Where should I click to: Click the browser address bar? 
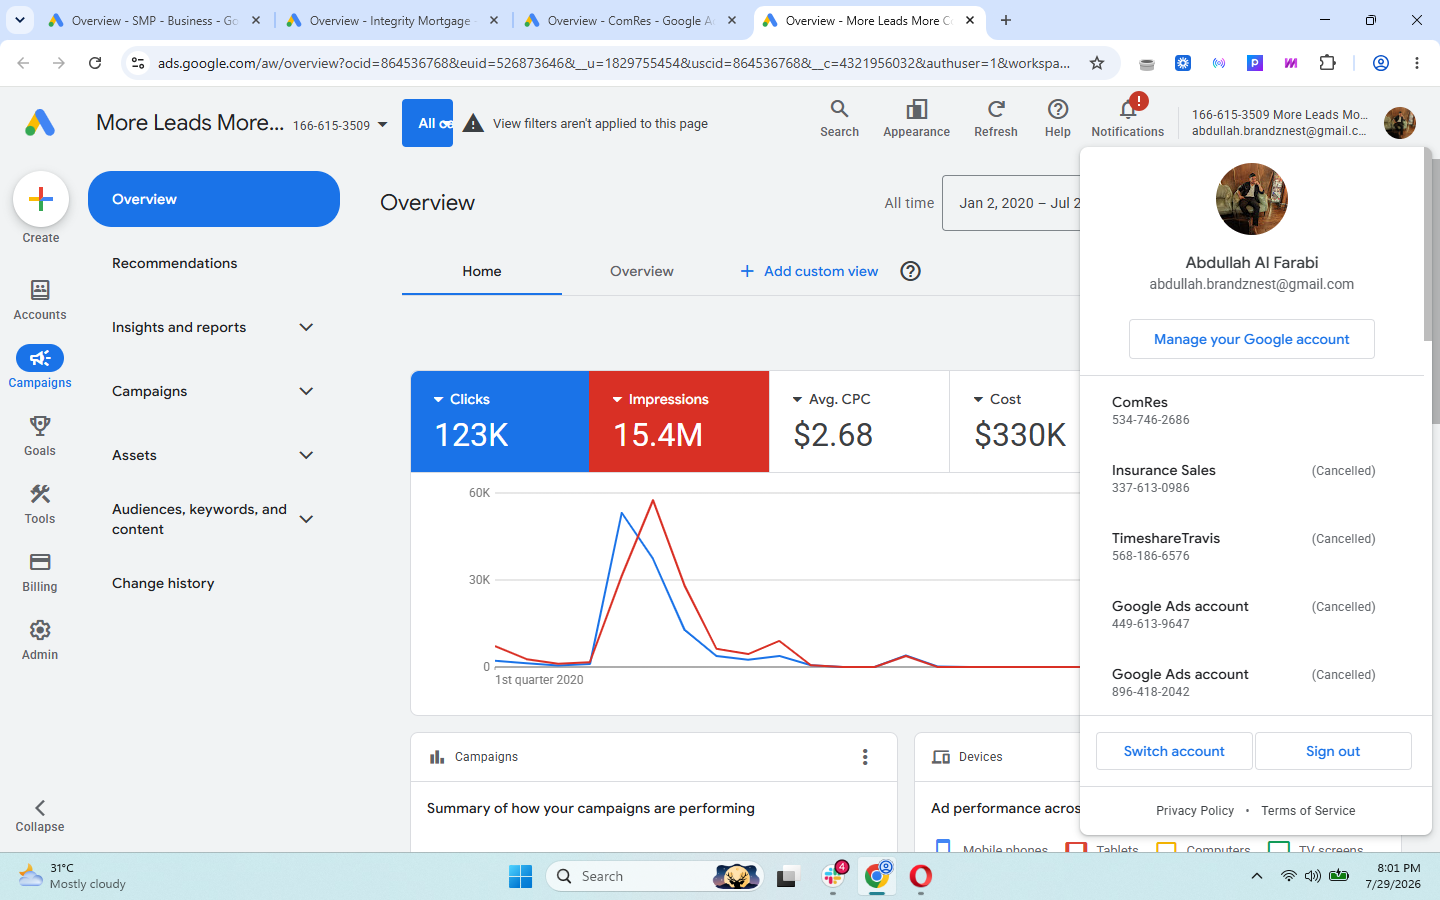[x=613, y=63]
